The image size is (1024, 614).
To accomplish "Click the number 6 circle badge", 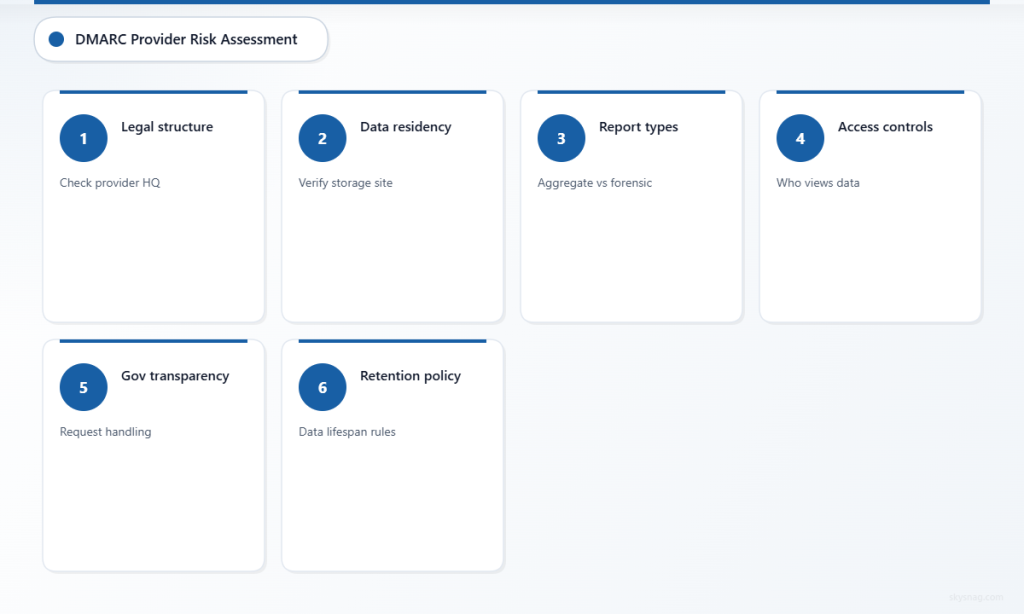I will point(323,387).
